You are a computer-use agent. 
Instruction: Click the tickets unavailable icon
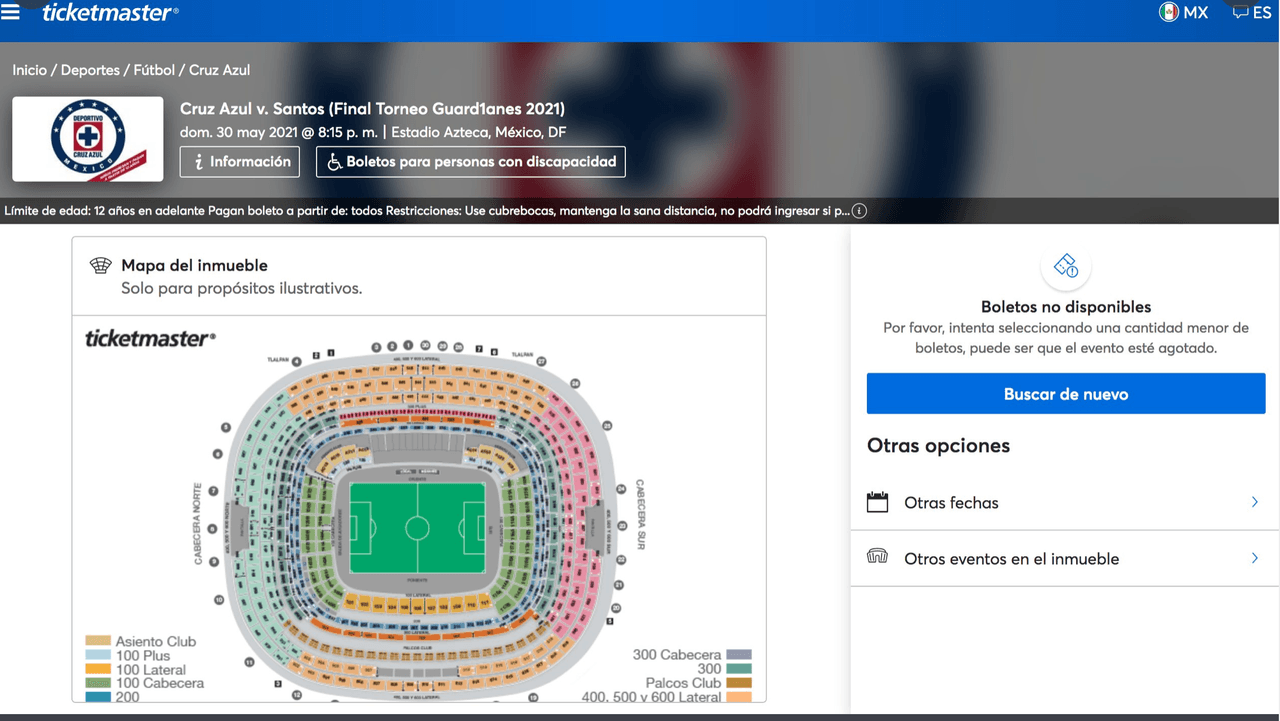(x=1065, y=266)
